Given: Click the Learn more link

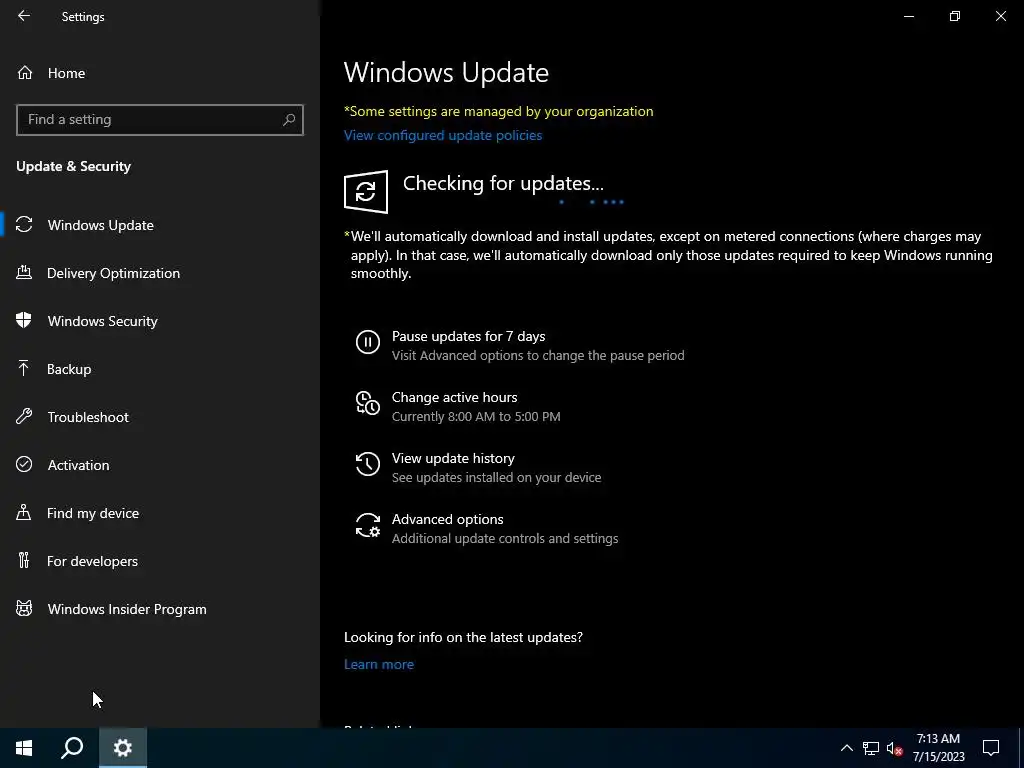Looking at the screenshot, I should tap(379, 664).
